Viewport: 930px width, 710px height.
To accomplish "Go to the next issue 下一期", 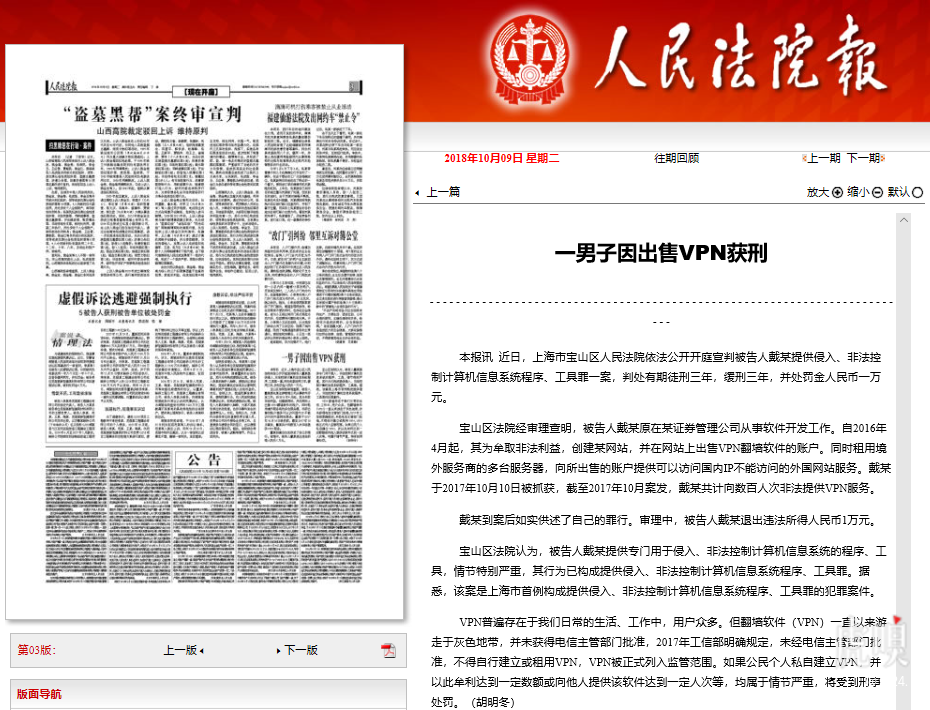I will click(x=864, y=158).
